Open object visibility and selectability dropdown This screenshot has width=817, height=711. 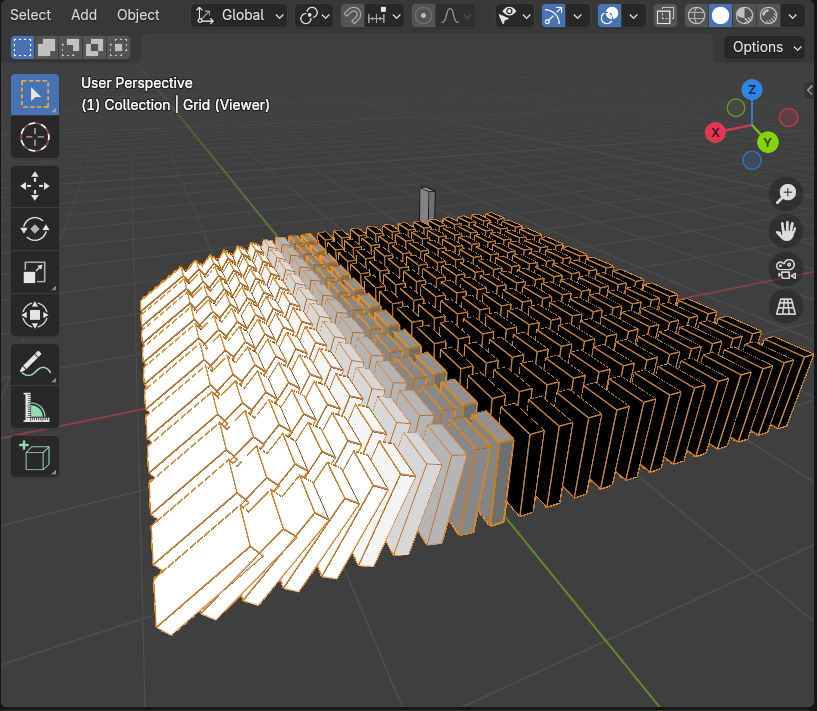pos(514,16)
